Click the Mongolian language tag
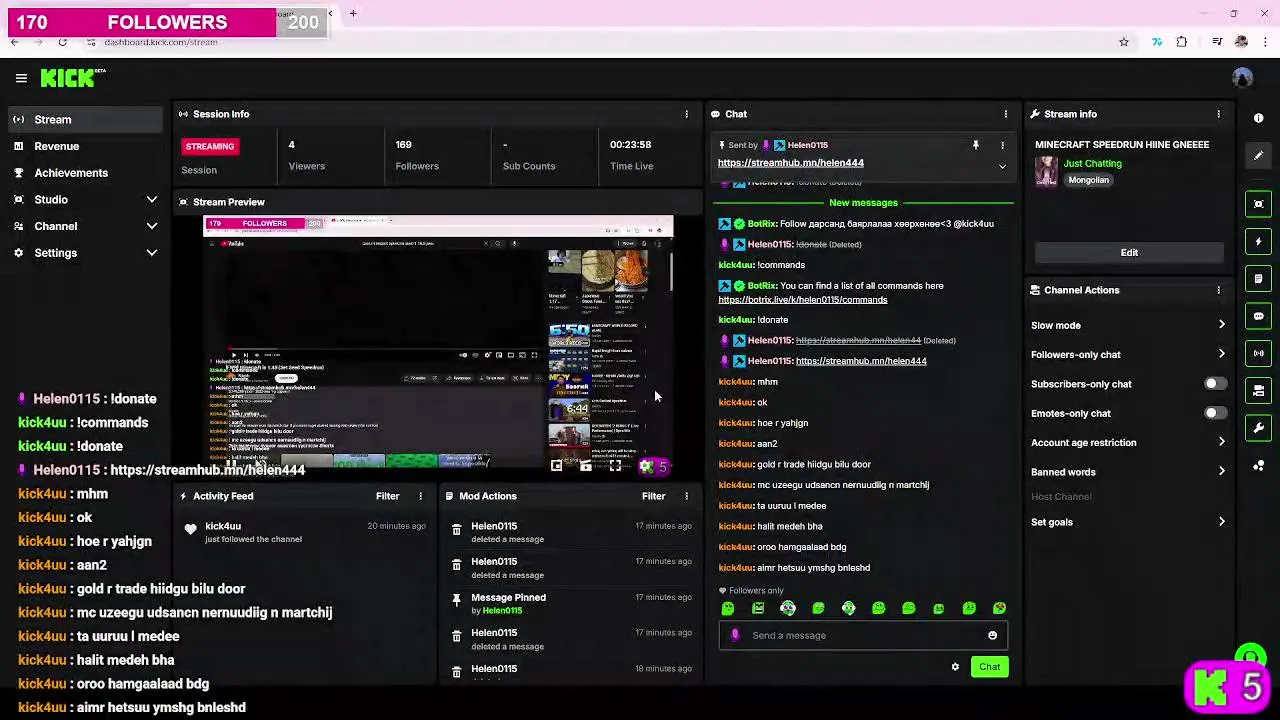The width and height of the screenshot is (1280, 720). (1088, 180)
